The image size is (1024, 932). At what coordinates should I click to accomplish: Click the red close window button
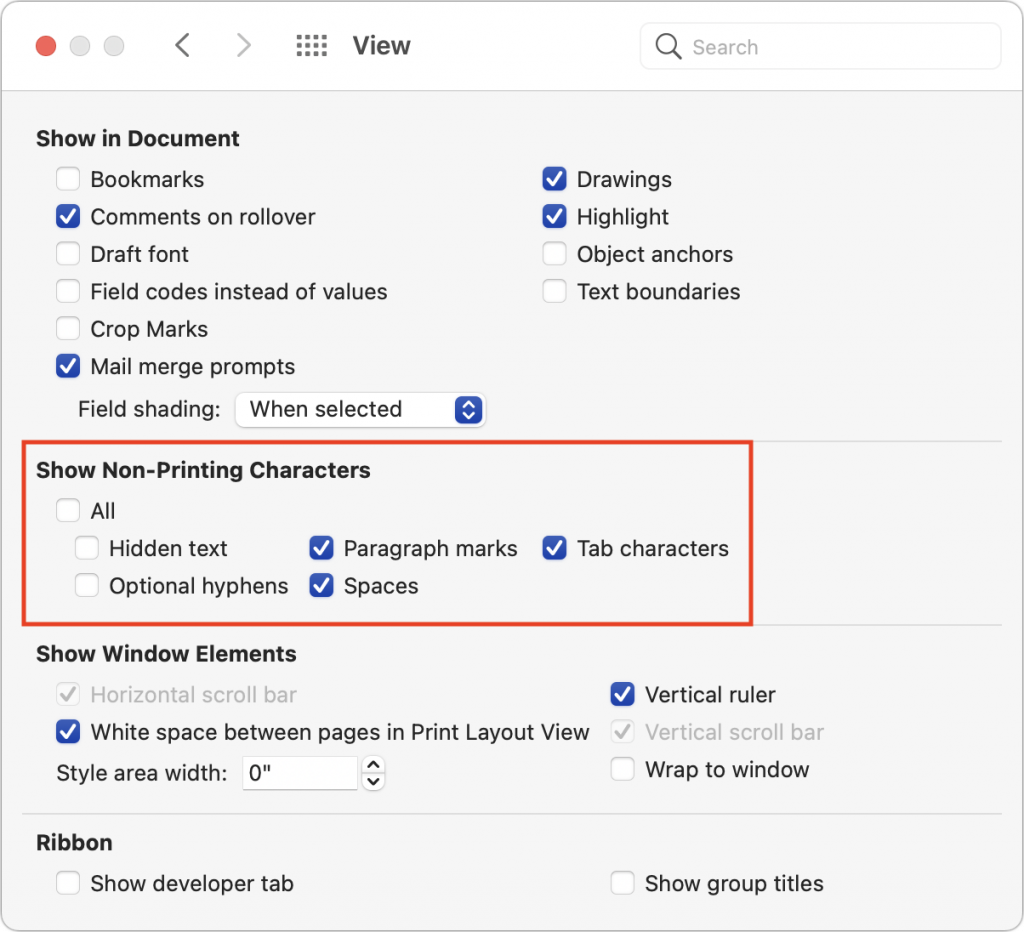[x=46, y=46]
